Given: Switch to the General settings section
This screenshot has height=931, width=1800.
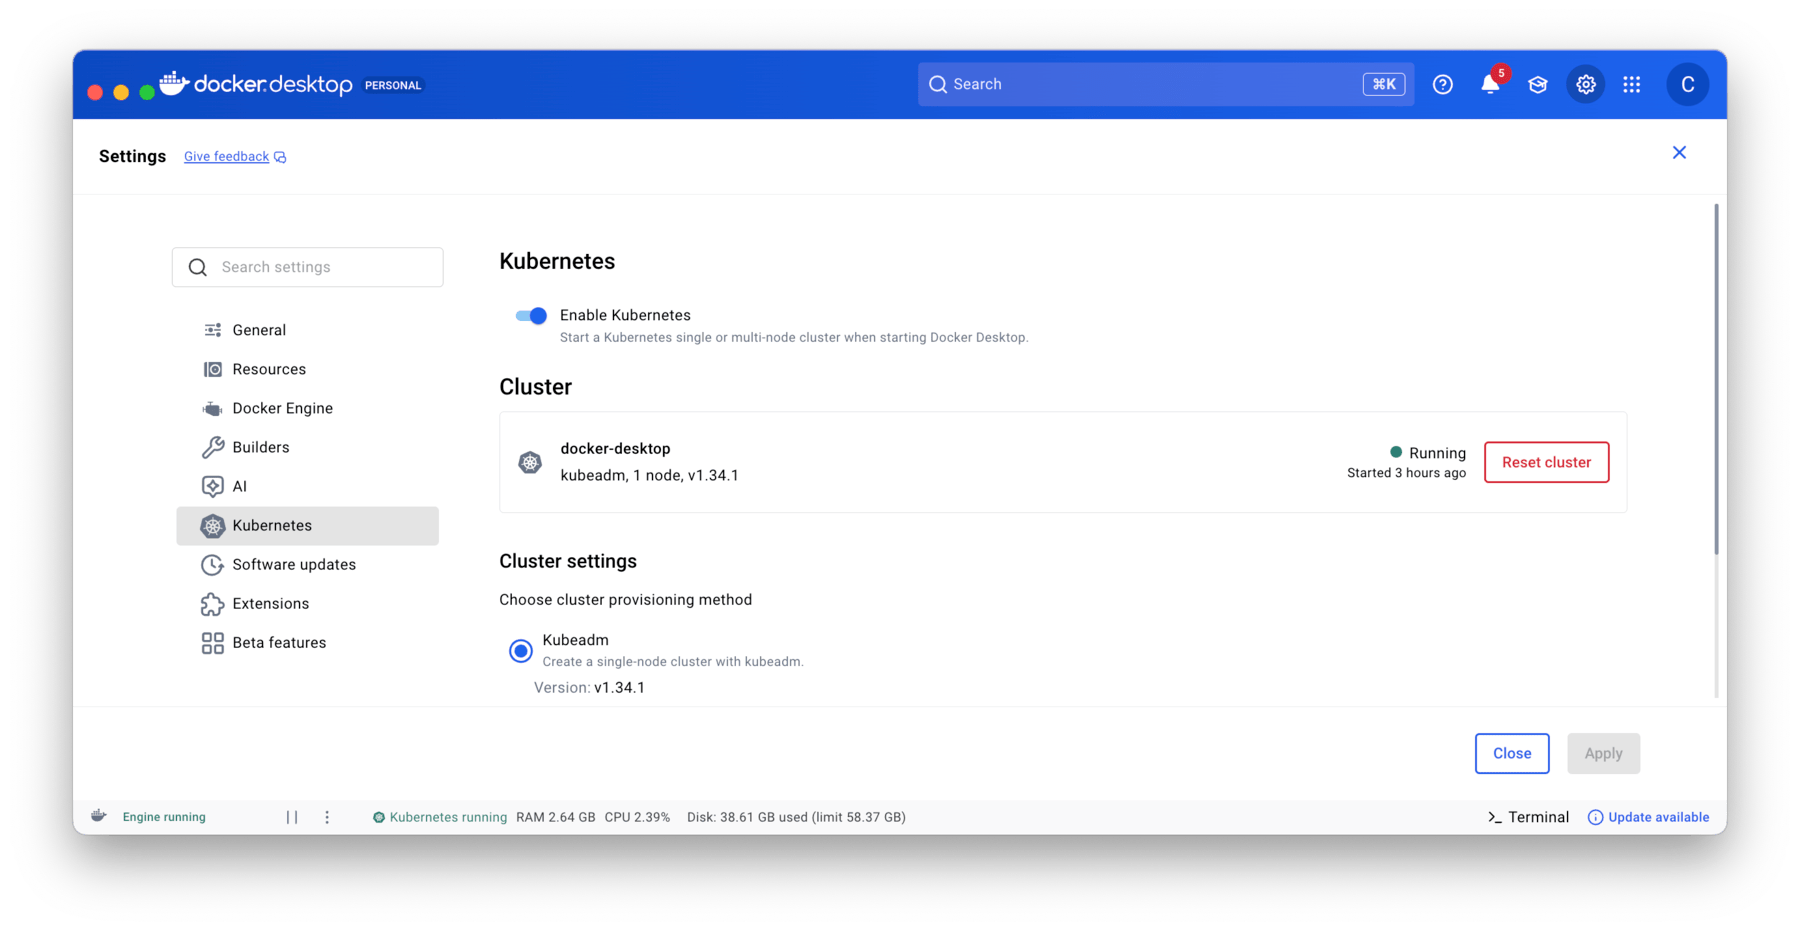Looking at the screenshot, I should click(x=258, y=329).
